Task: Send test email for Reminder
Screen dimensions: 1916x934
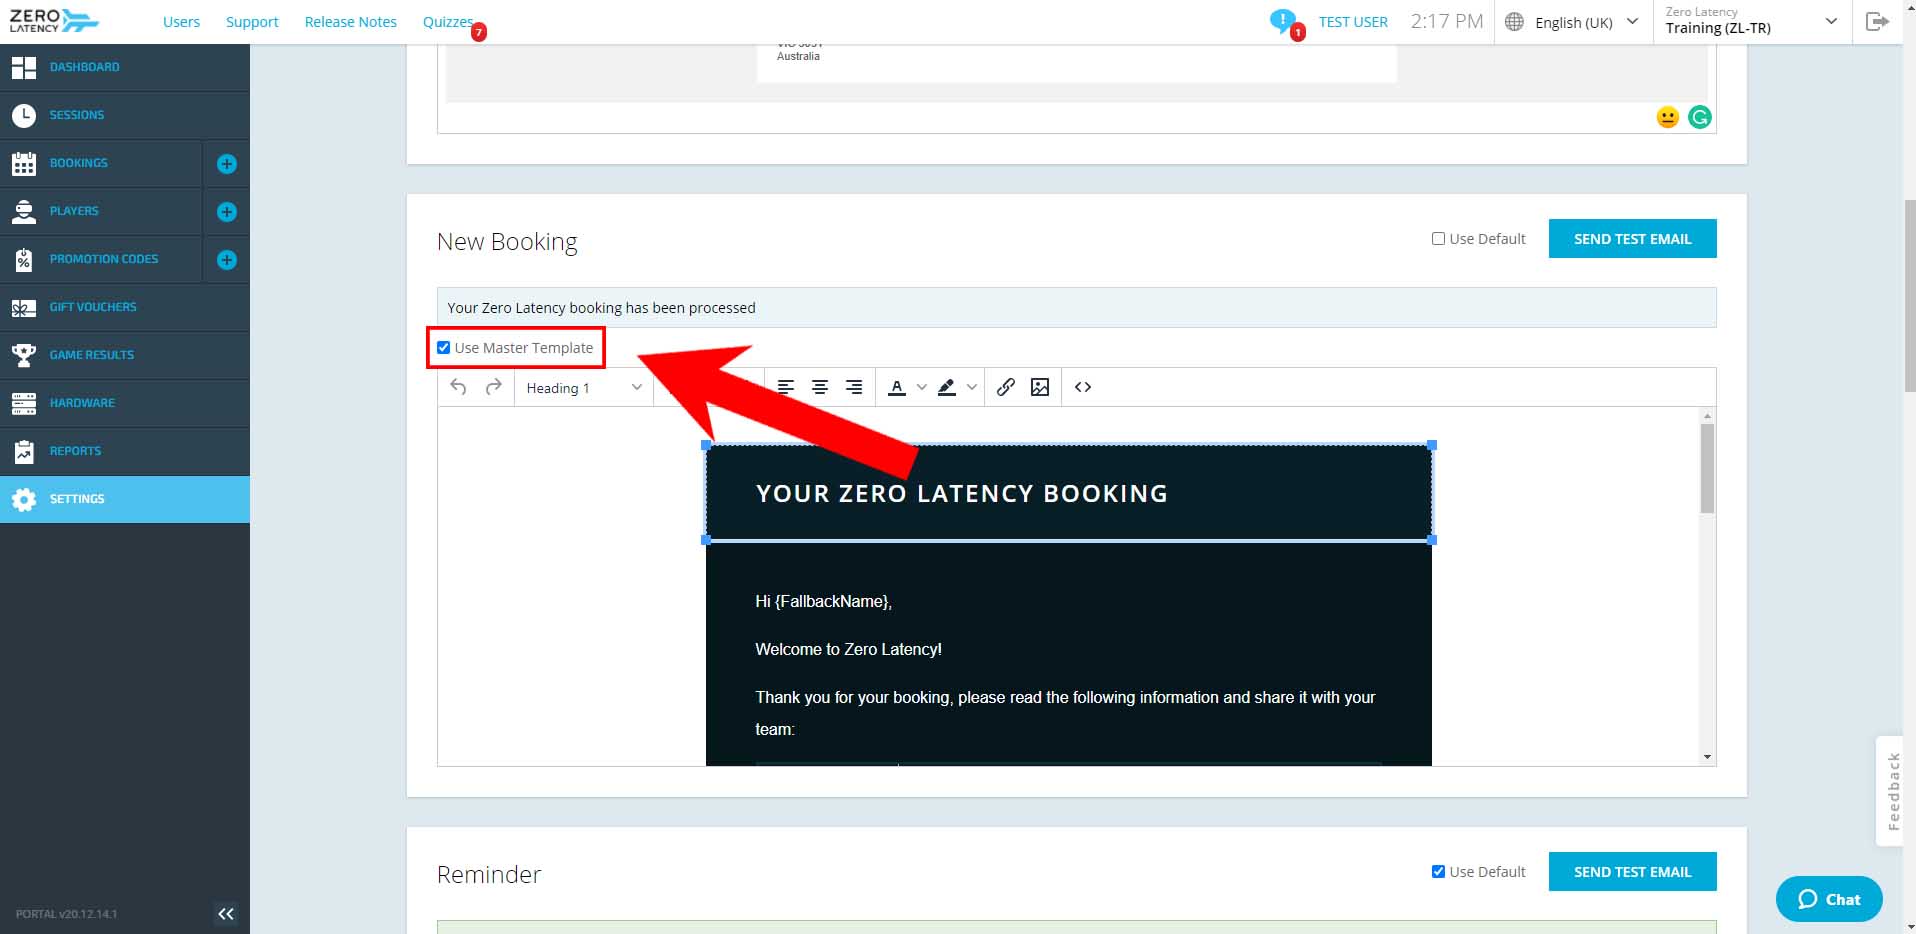Action: [1632, 872]
